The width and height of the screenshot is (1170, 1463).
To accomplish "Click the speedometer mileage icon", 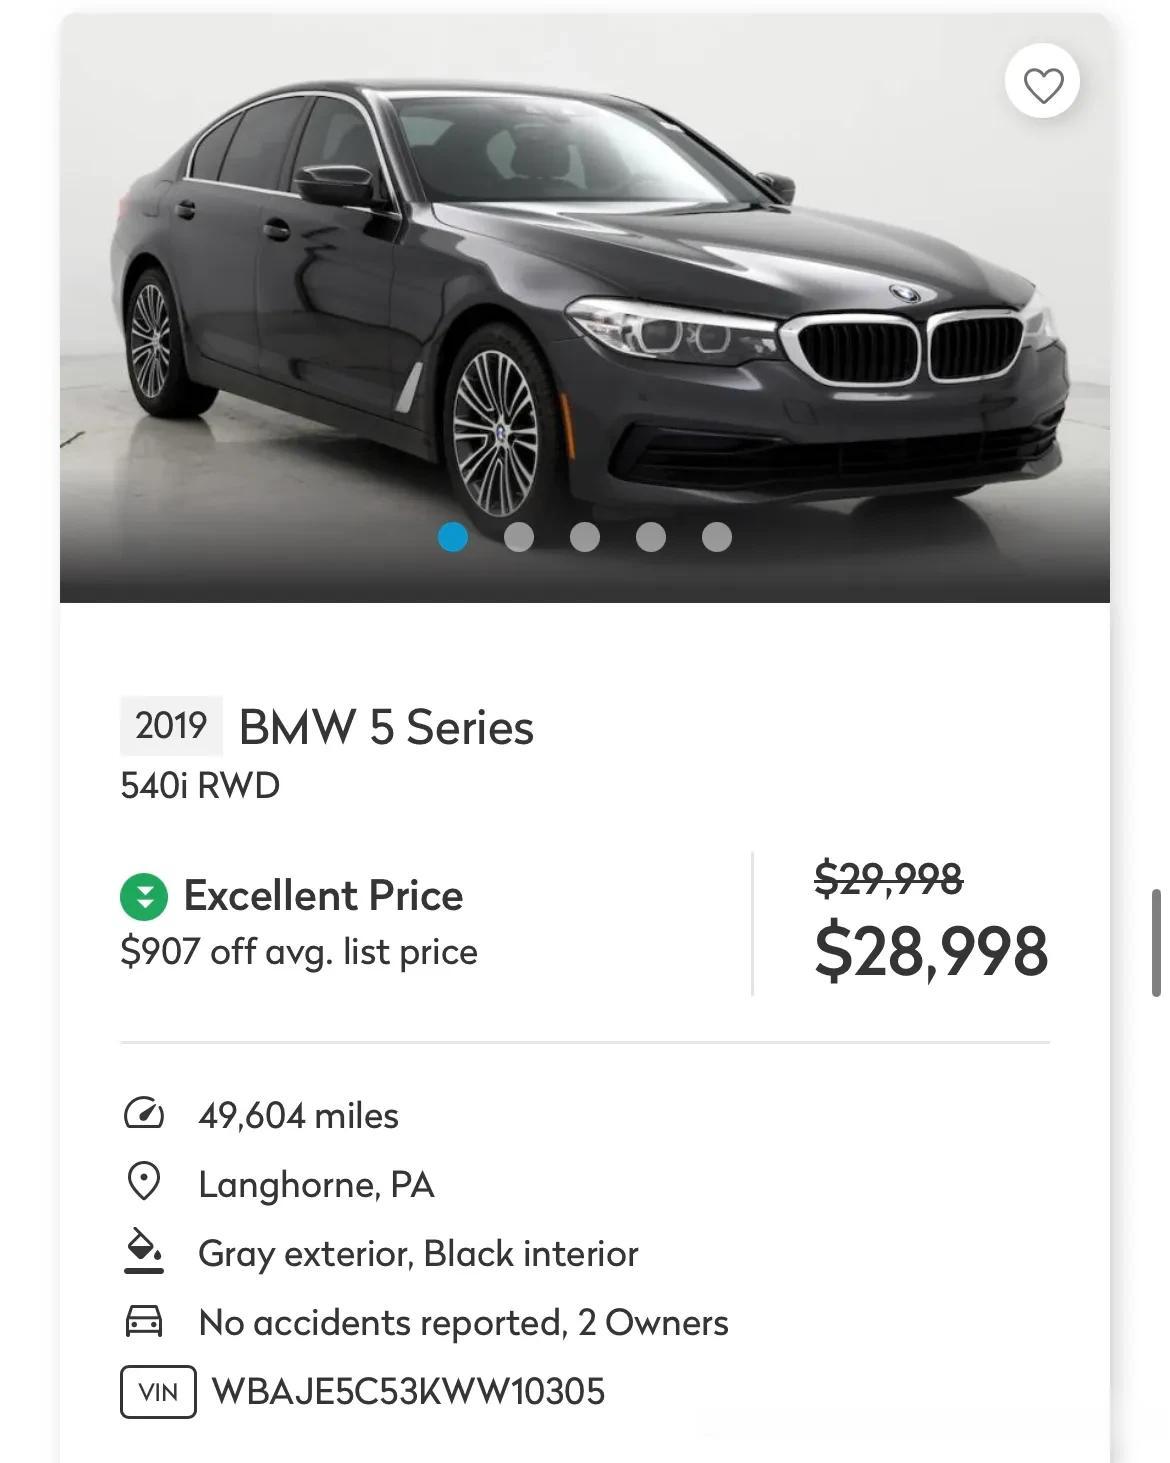I will 144,1114.
